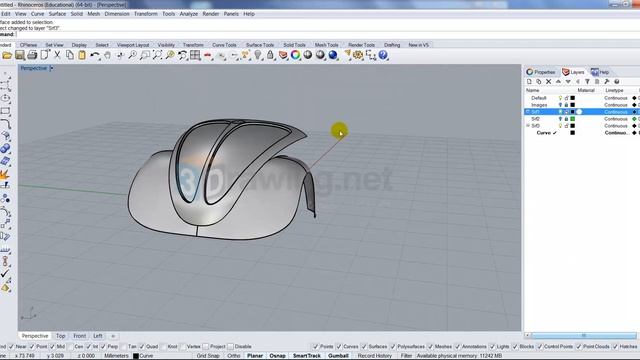The width and height of the screenshot is (640, 360).
Task: Toggle the Perp osnap checkbox
Action: pyautogui.click(x=103, y=347)
